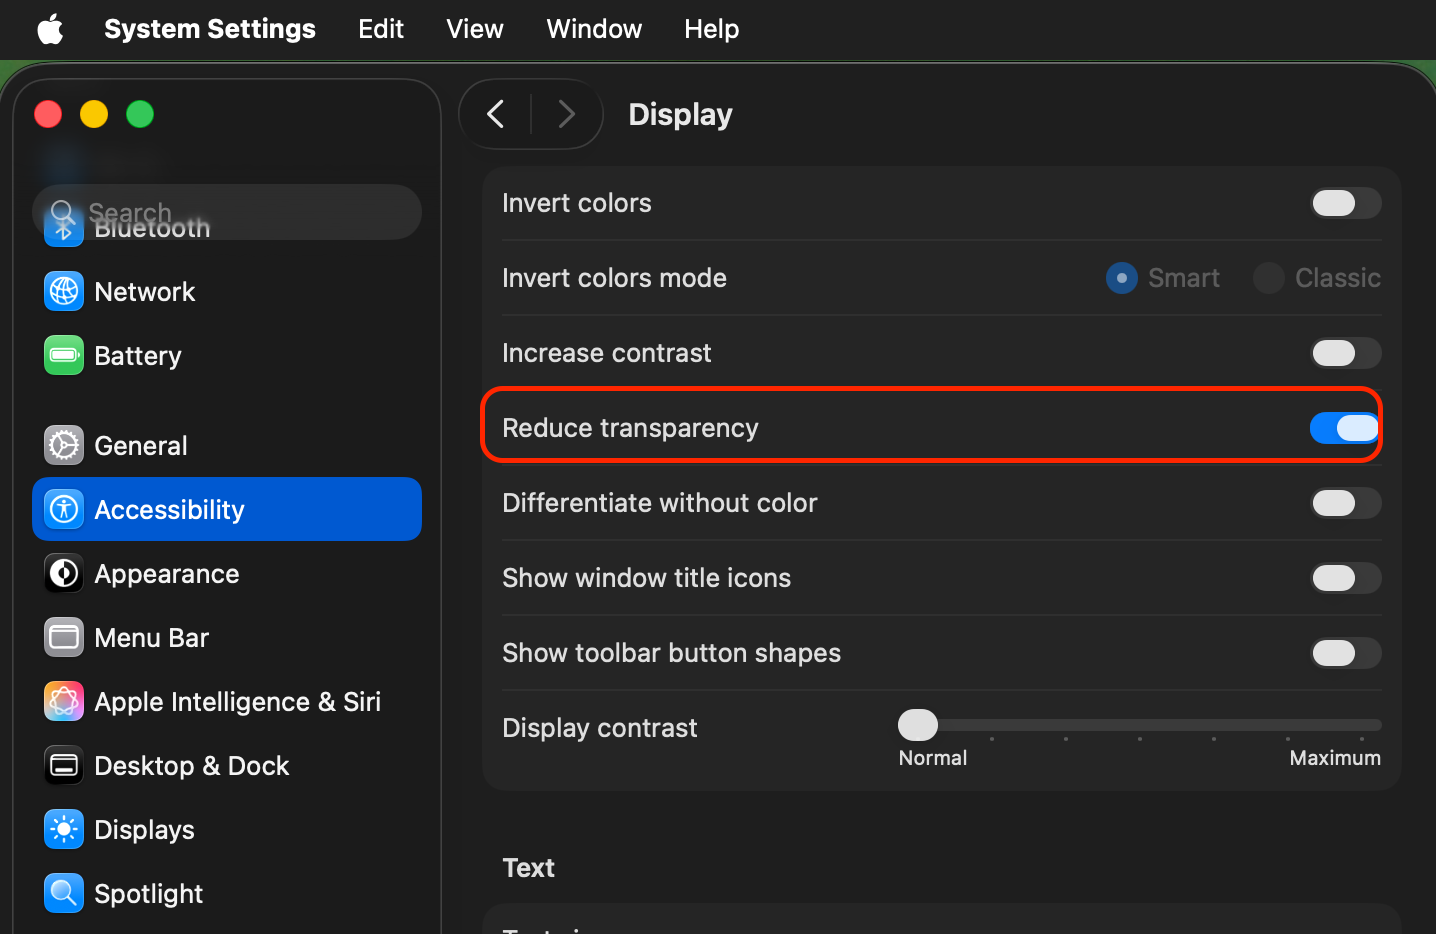Go forward using the right chevron

coord(566,114)
